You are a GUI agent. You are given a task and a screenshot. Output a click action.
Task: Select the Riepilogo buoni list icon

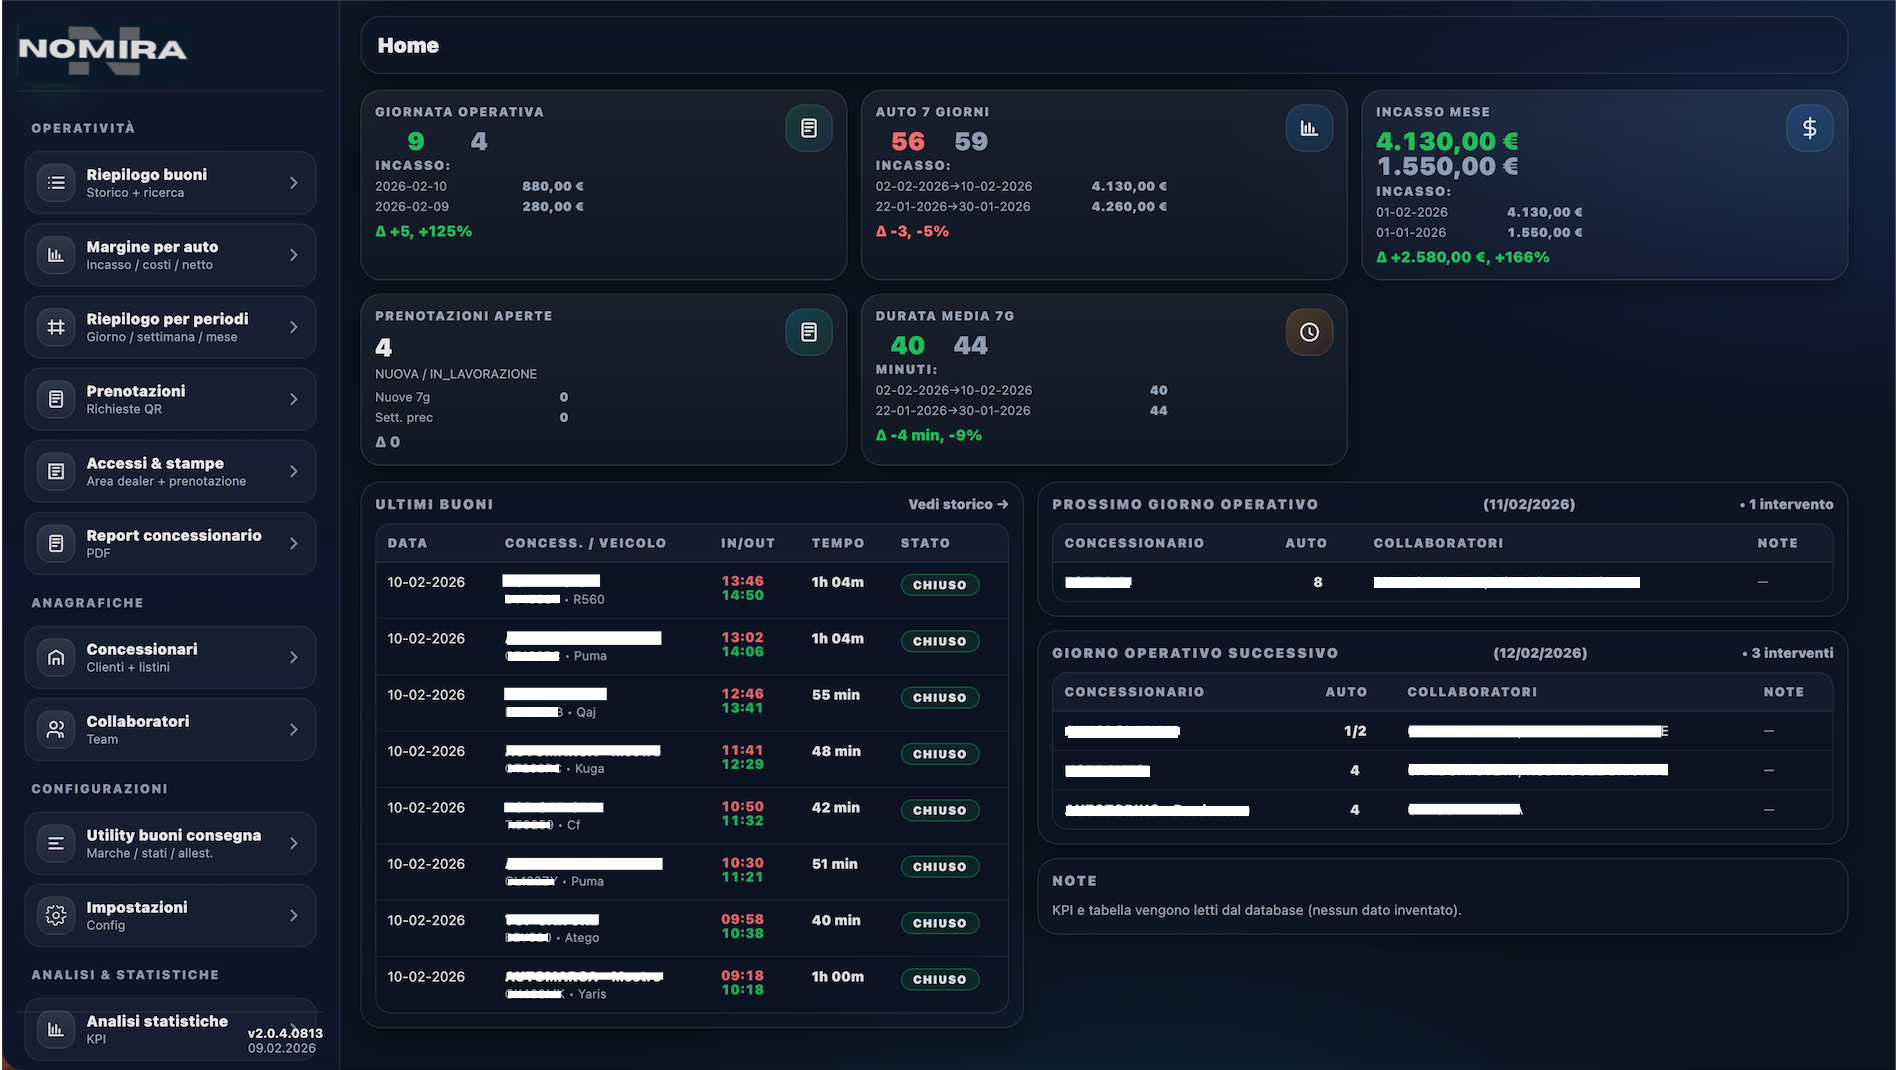pos(57,182)
